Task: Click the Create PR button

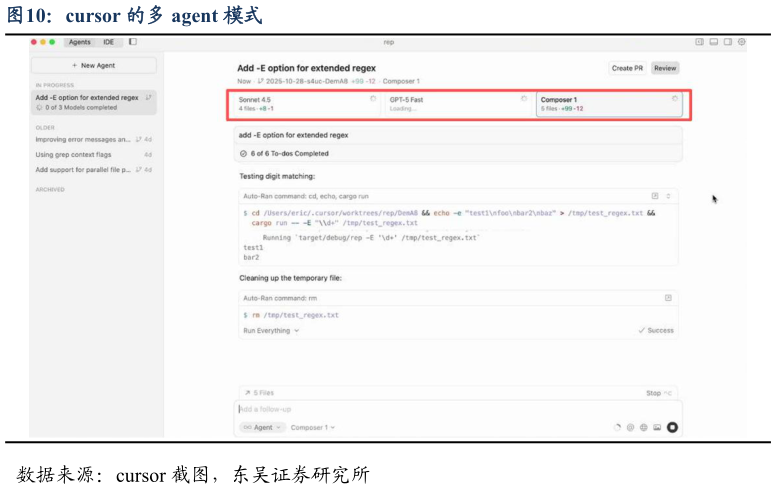Action: [x=627, y=68]
